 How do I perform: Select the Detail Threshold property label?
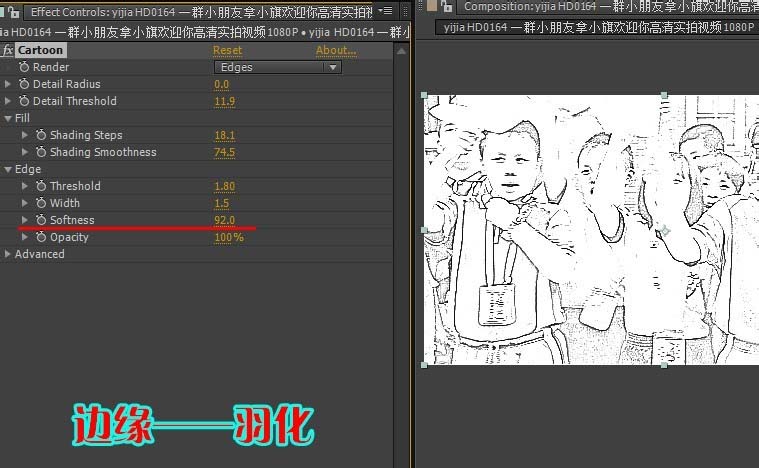click(75, 101)
